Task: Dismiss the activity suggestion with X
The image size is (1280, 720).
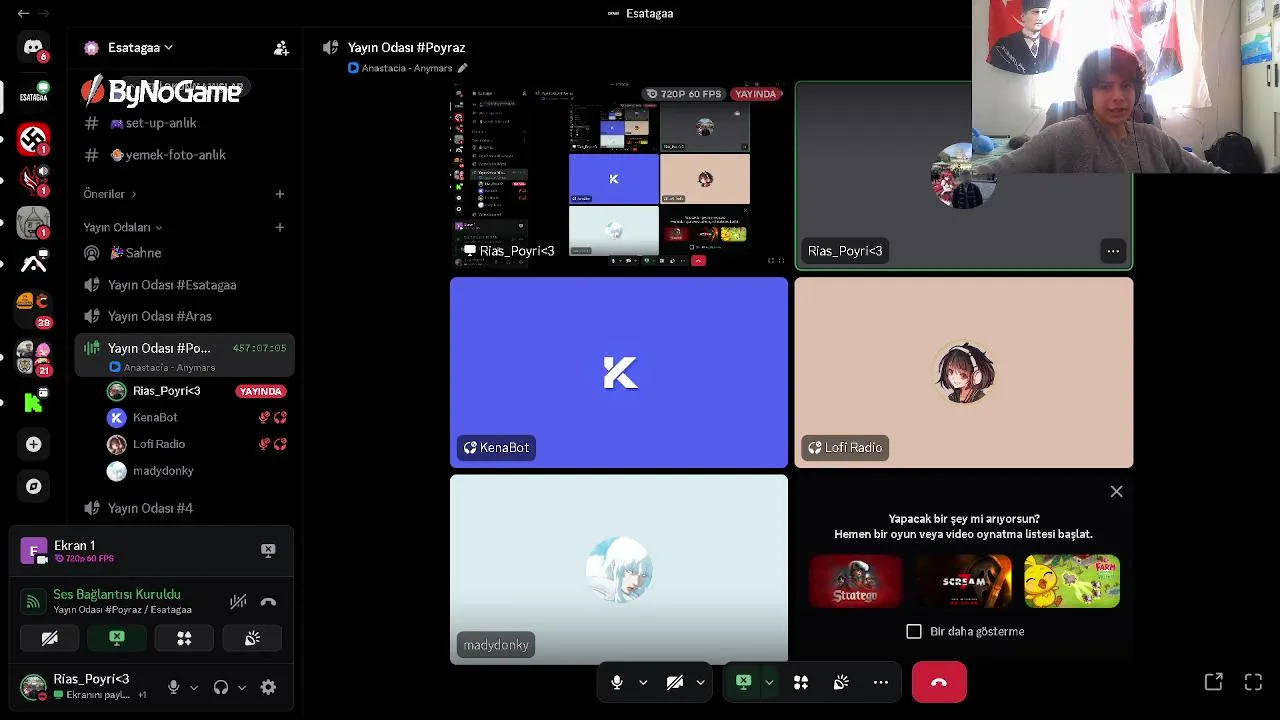Action: click(x=1116, y=491)
